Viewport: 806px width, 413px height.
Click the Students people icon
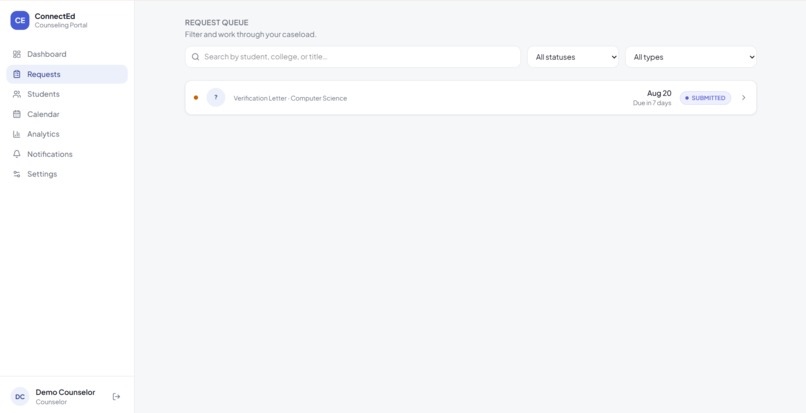pos(17,94)
